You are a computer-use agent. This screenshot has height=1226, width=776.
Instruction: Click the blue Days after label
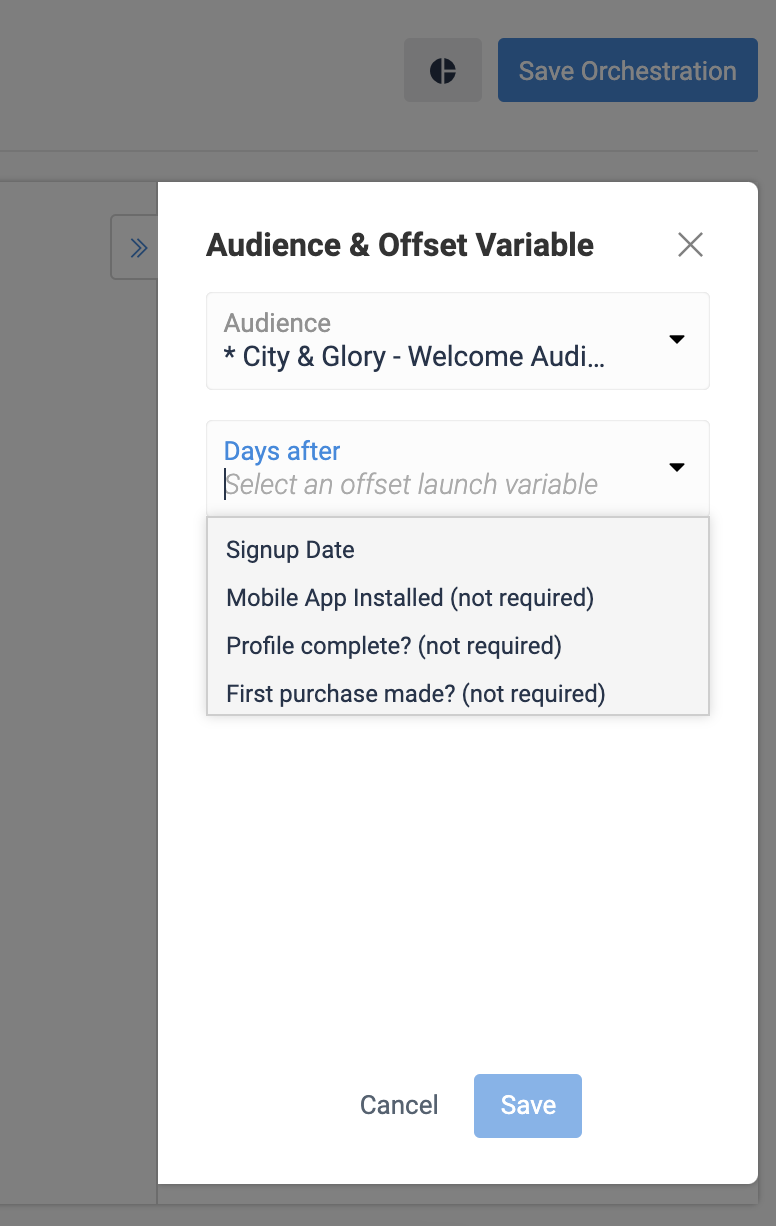click(x=282, y=451)
